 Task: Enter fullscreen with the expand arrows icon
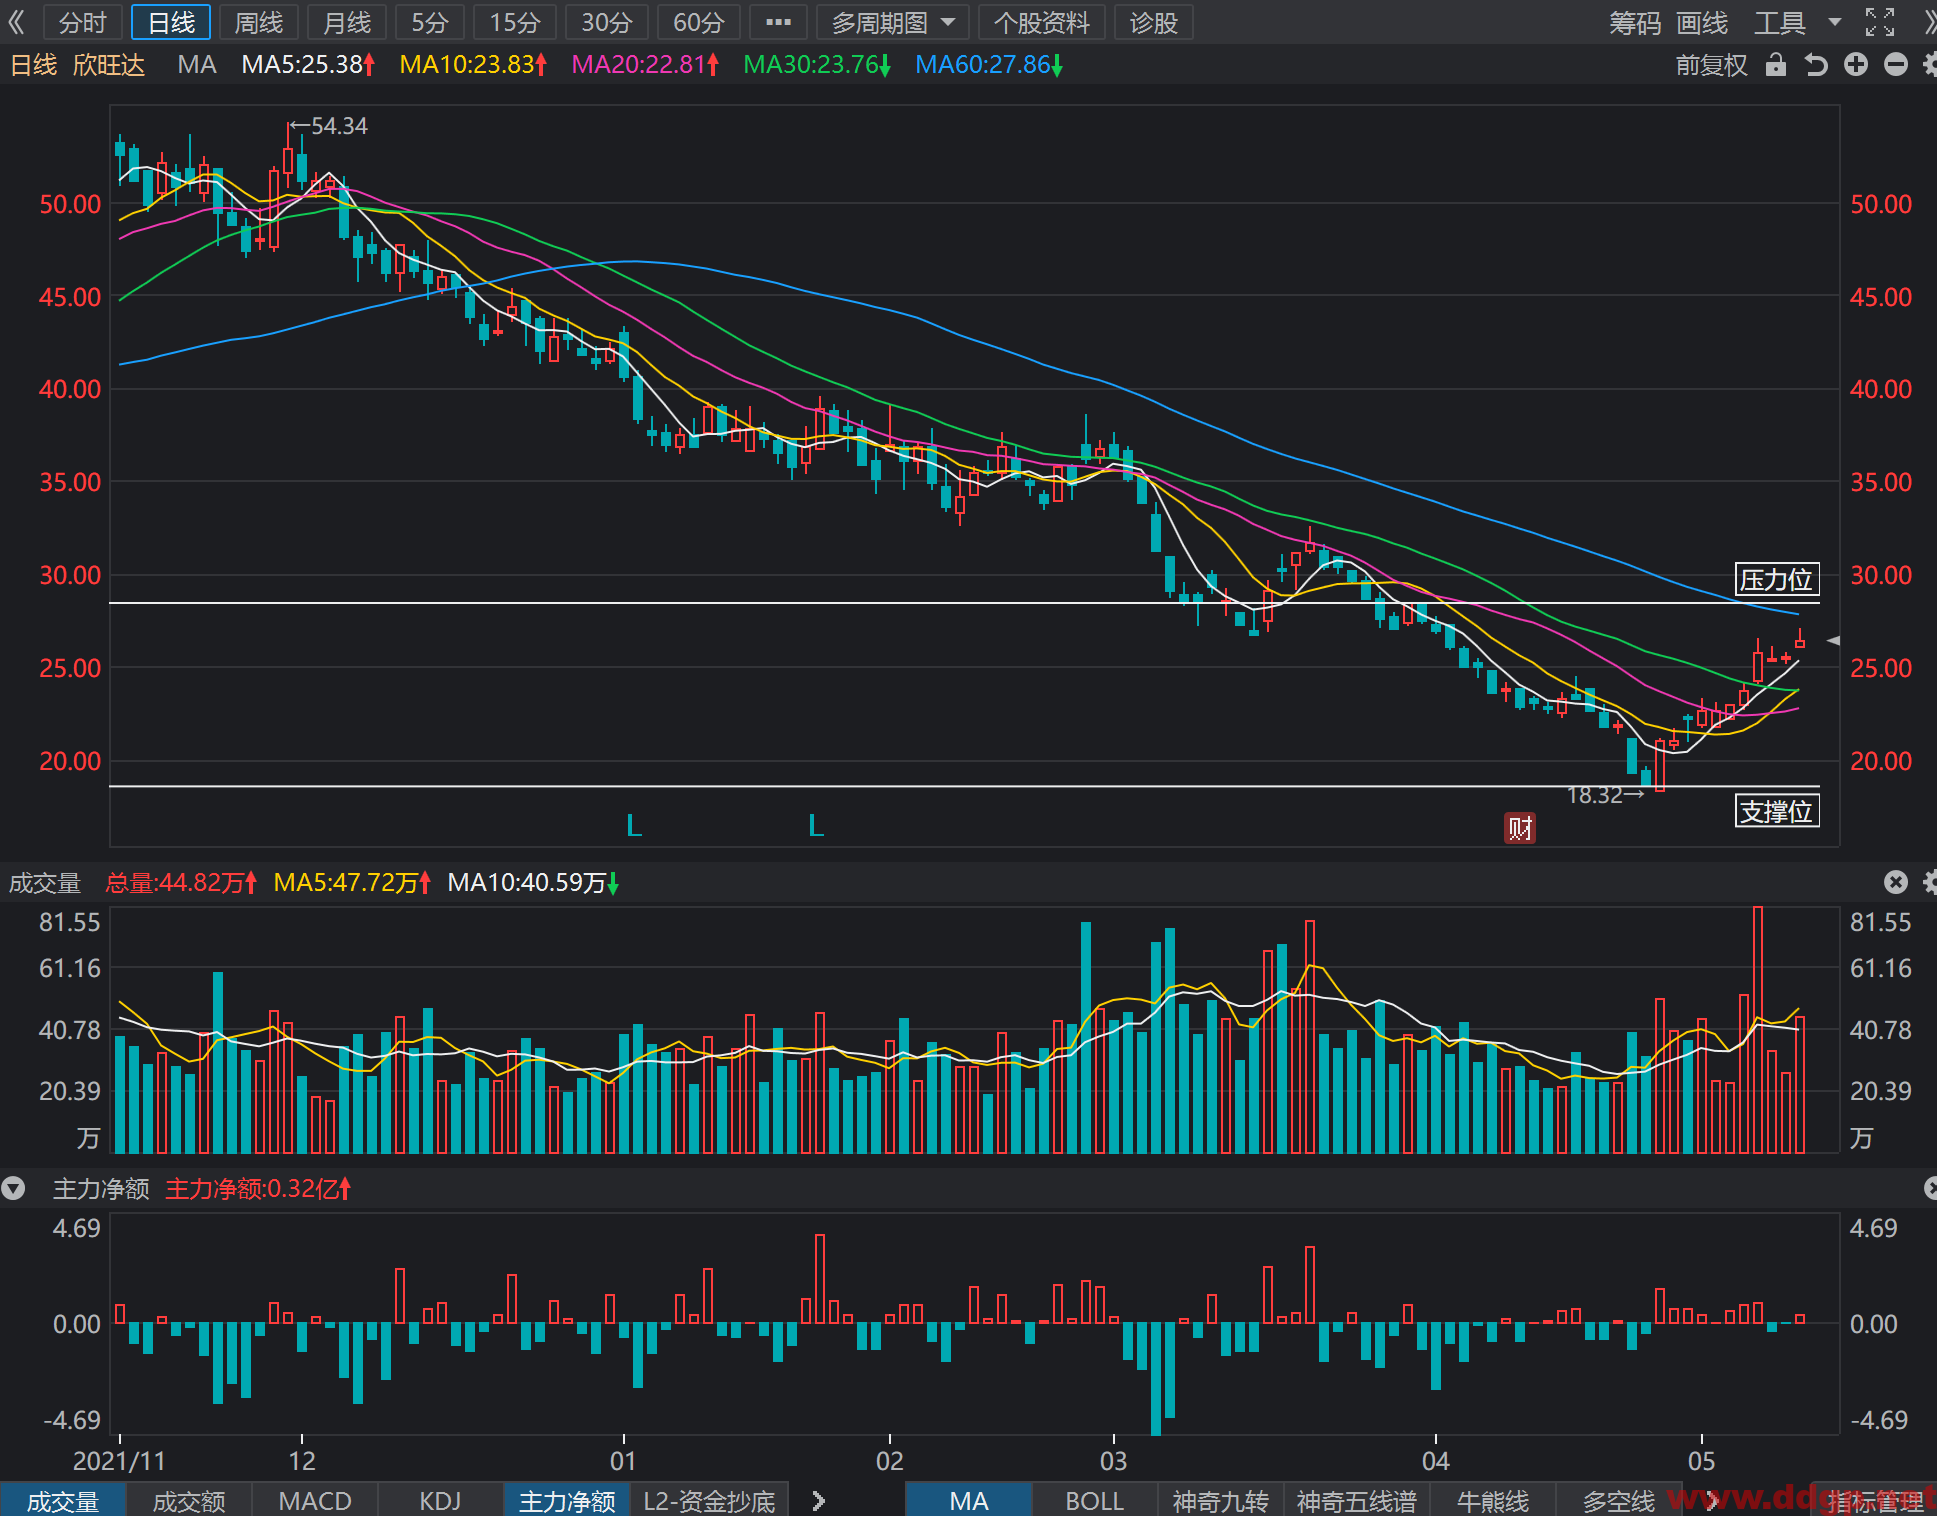(x=1880, y=22)
